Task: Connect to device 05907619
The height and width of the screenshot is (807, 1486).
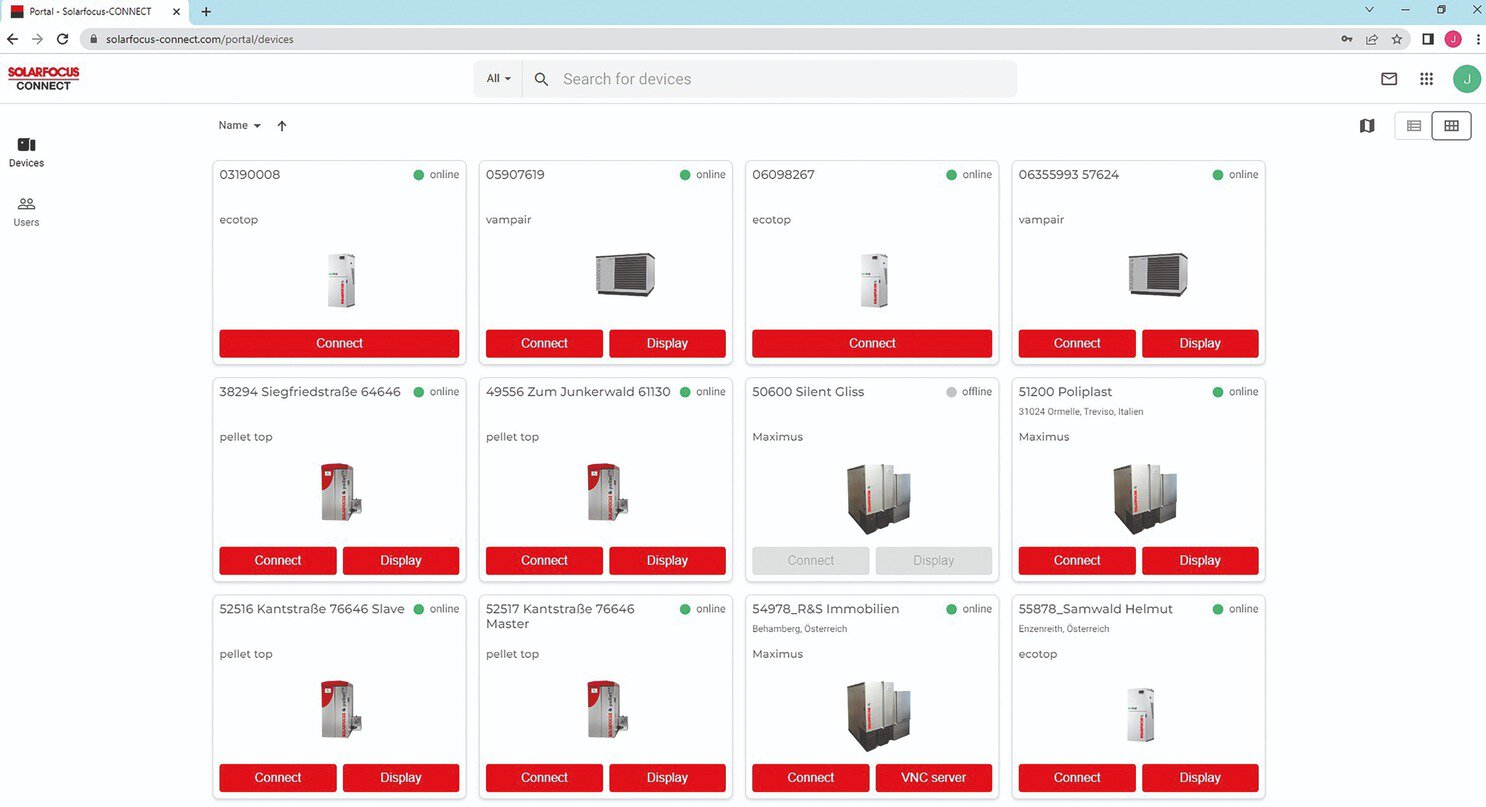Action: point(544,343)
